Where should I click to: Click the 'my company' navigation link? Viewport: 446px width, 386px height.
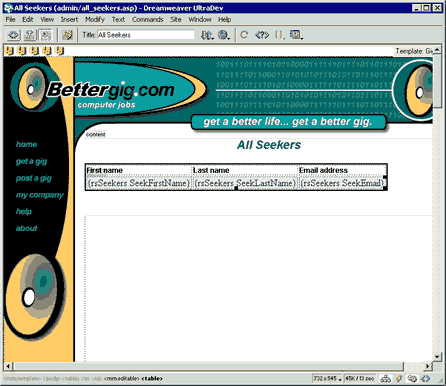[40, 195]
